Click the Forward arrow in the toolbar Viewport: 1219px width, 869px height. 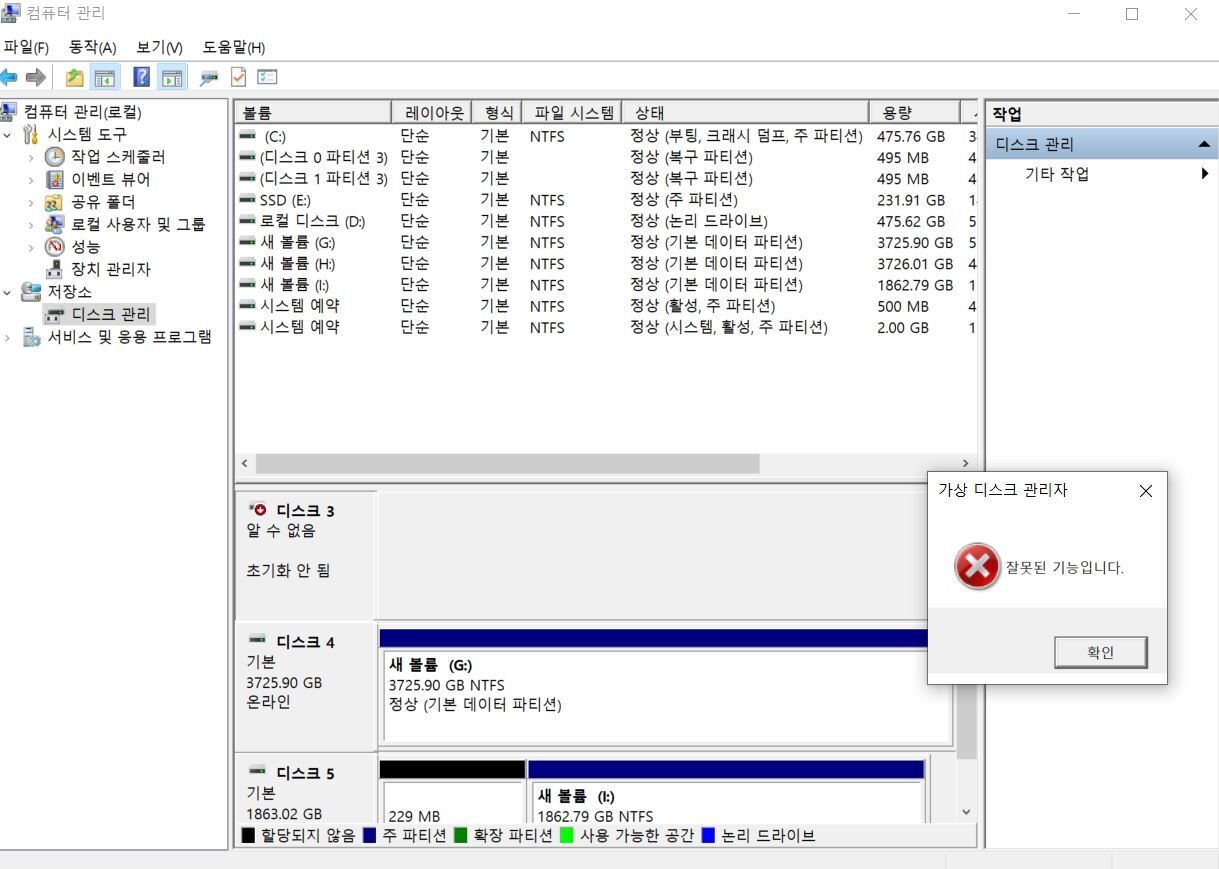point(36,77)
